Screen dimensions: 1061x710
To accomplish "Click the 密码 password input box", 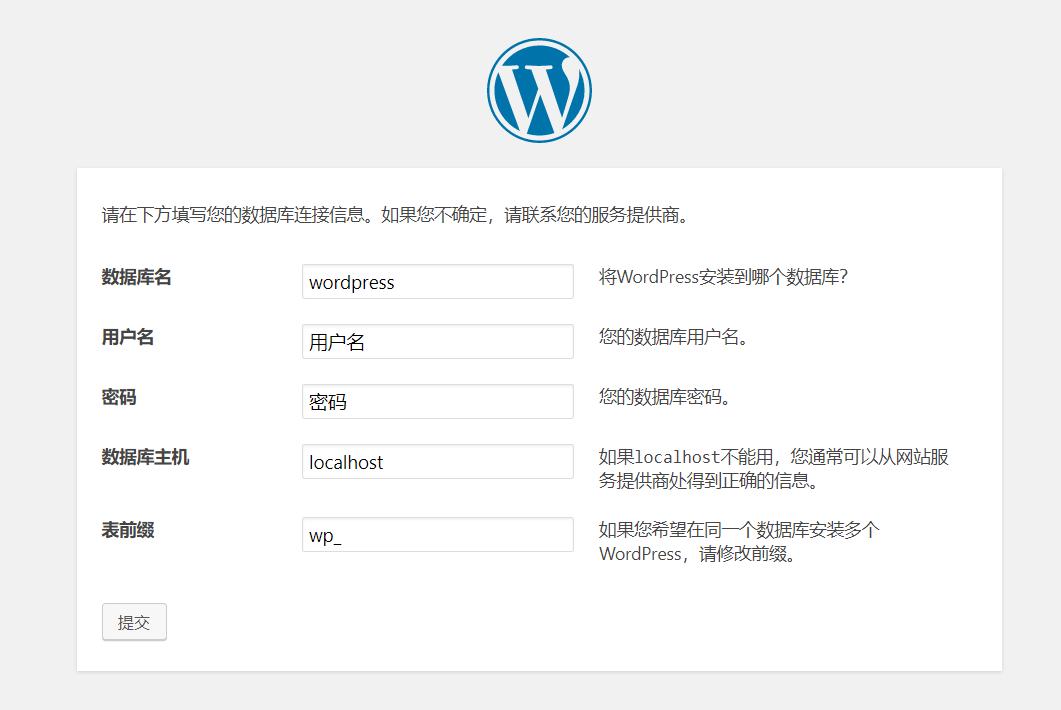I will [437, 401].
